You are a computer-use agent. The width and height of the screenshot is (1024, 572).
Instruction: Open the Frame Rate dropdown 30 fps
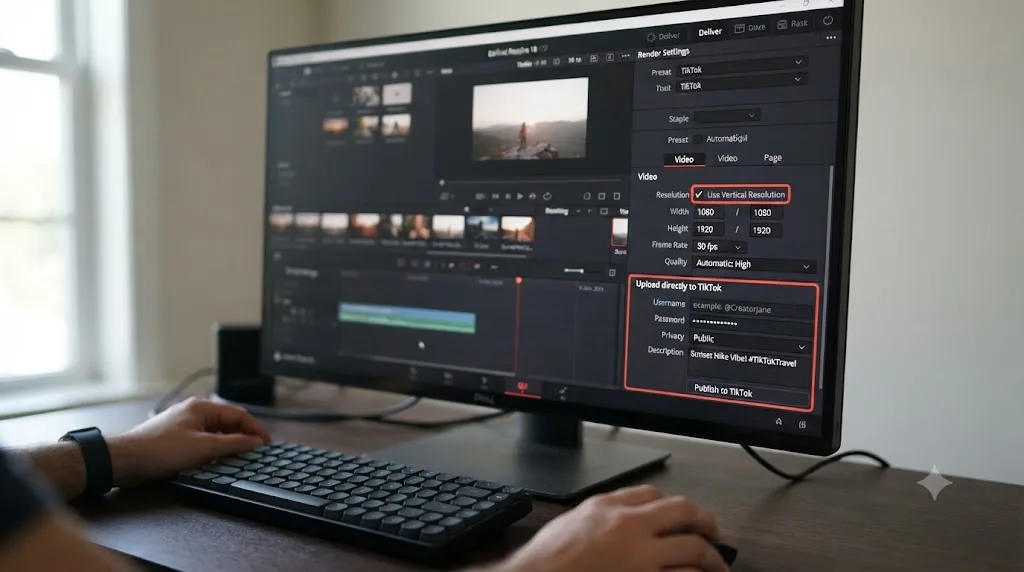click(719, 247)
